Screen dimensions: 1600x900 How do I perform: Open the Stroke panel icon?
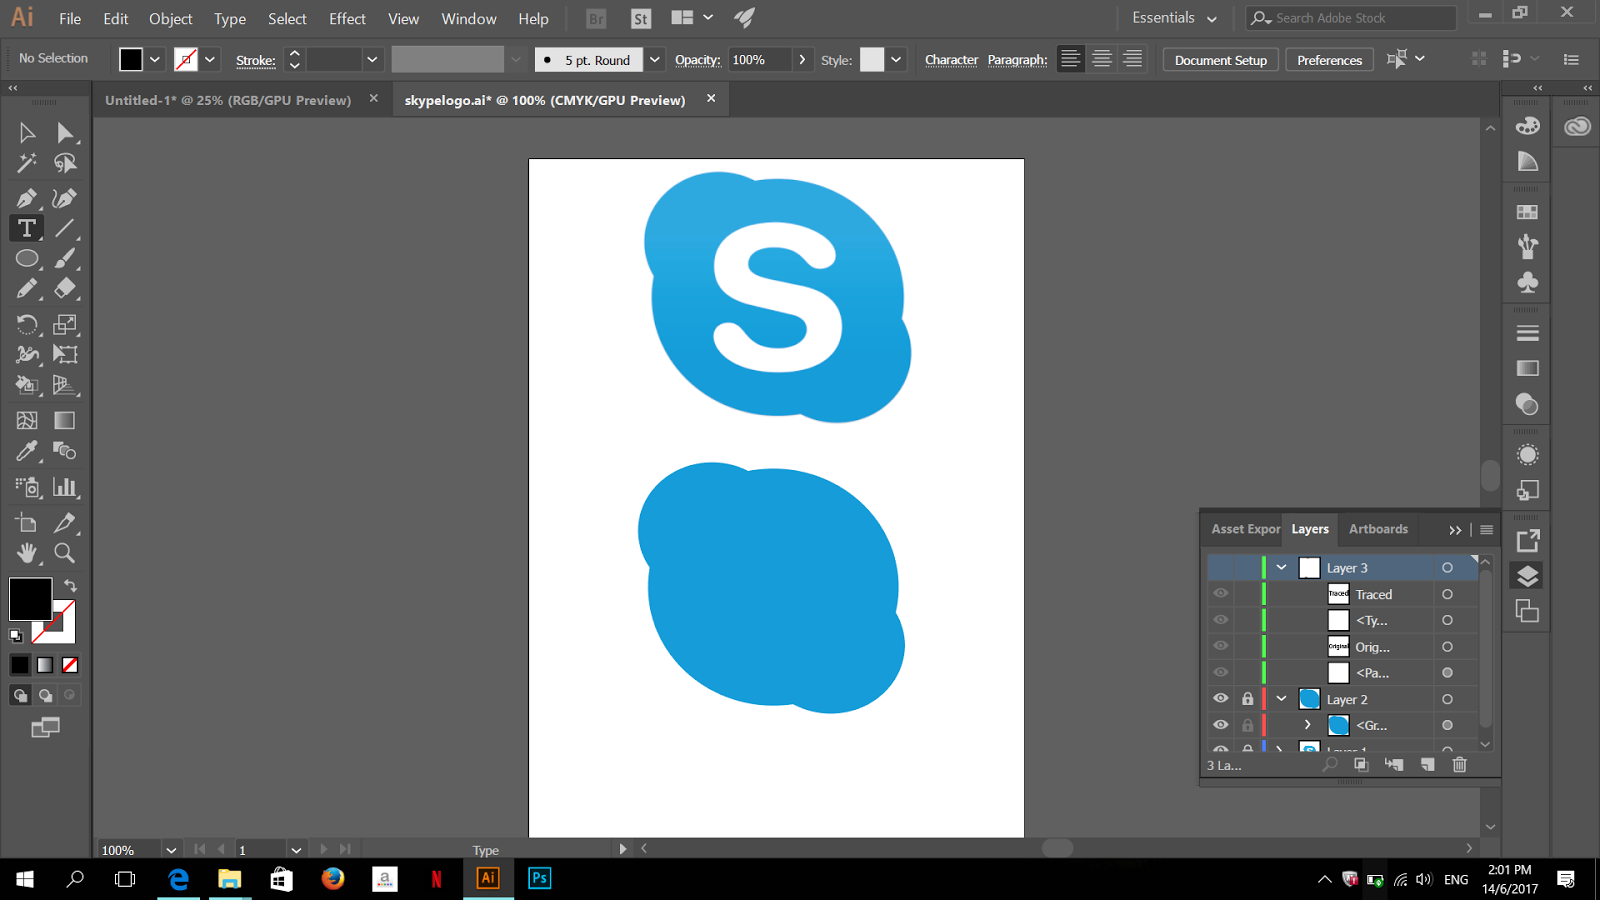(x=1527, y=333)
